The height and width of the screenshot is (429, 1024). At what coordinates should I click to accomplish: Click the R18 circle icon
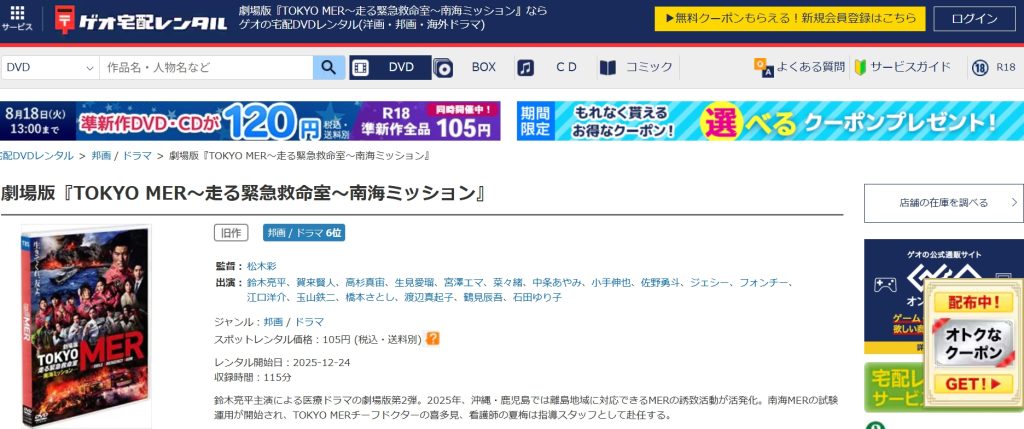point(980,67)
